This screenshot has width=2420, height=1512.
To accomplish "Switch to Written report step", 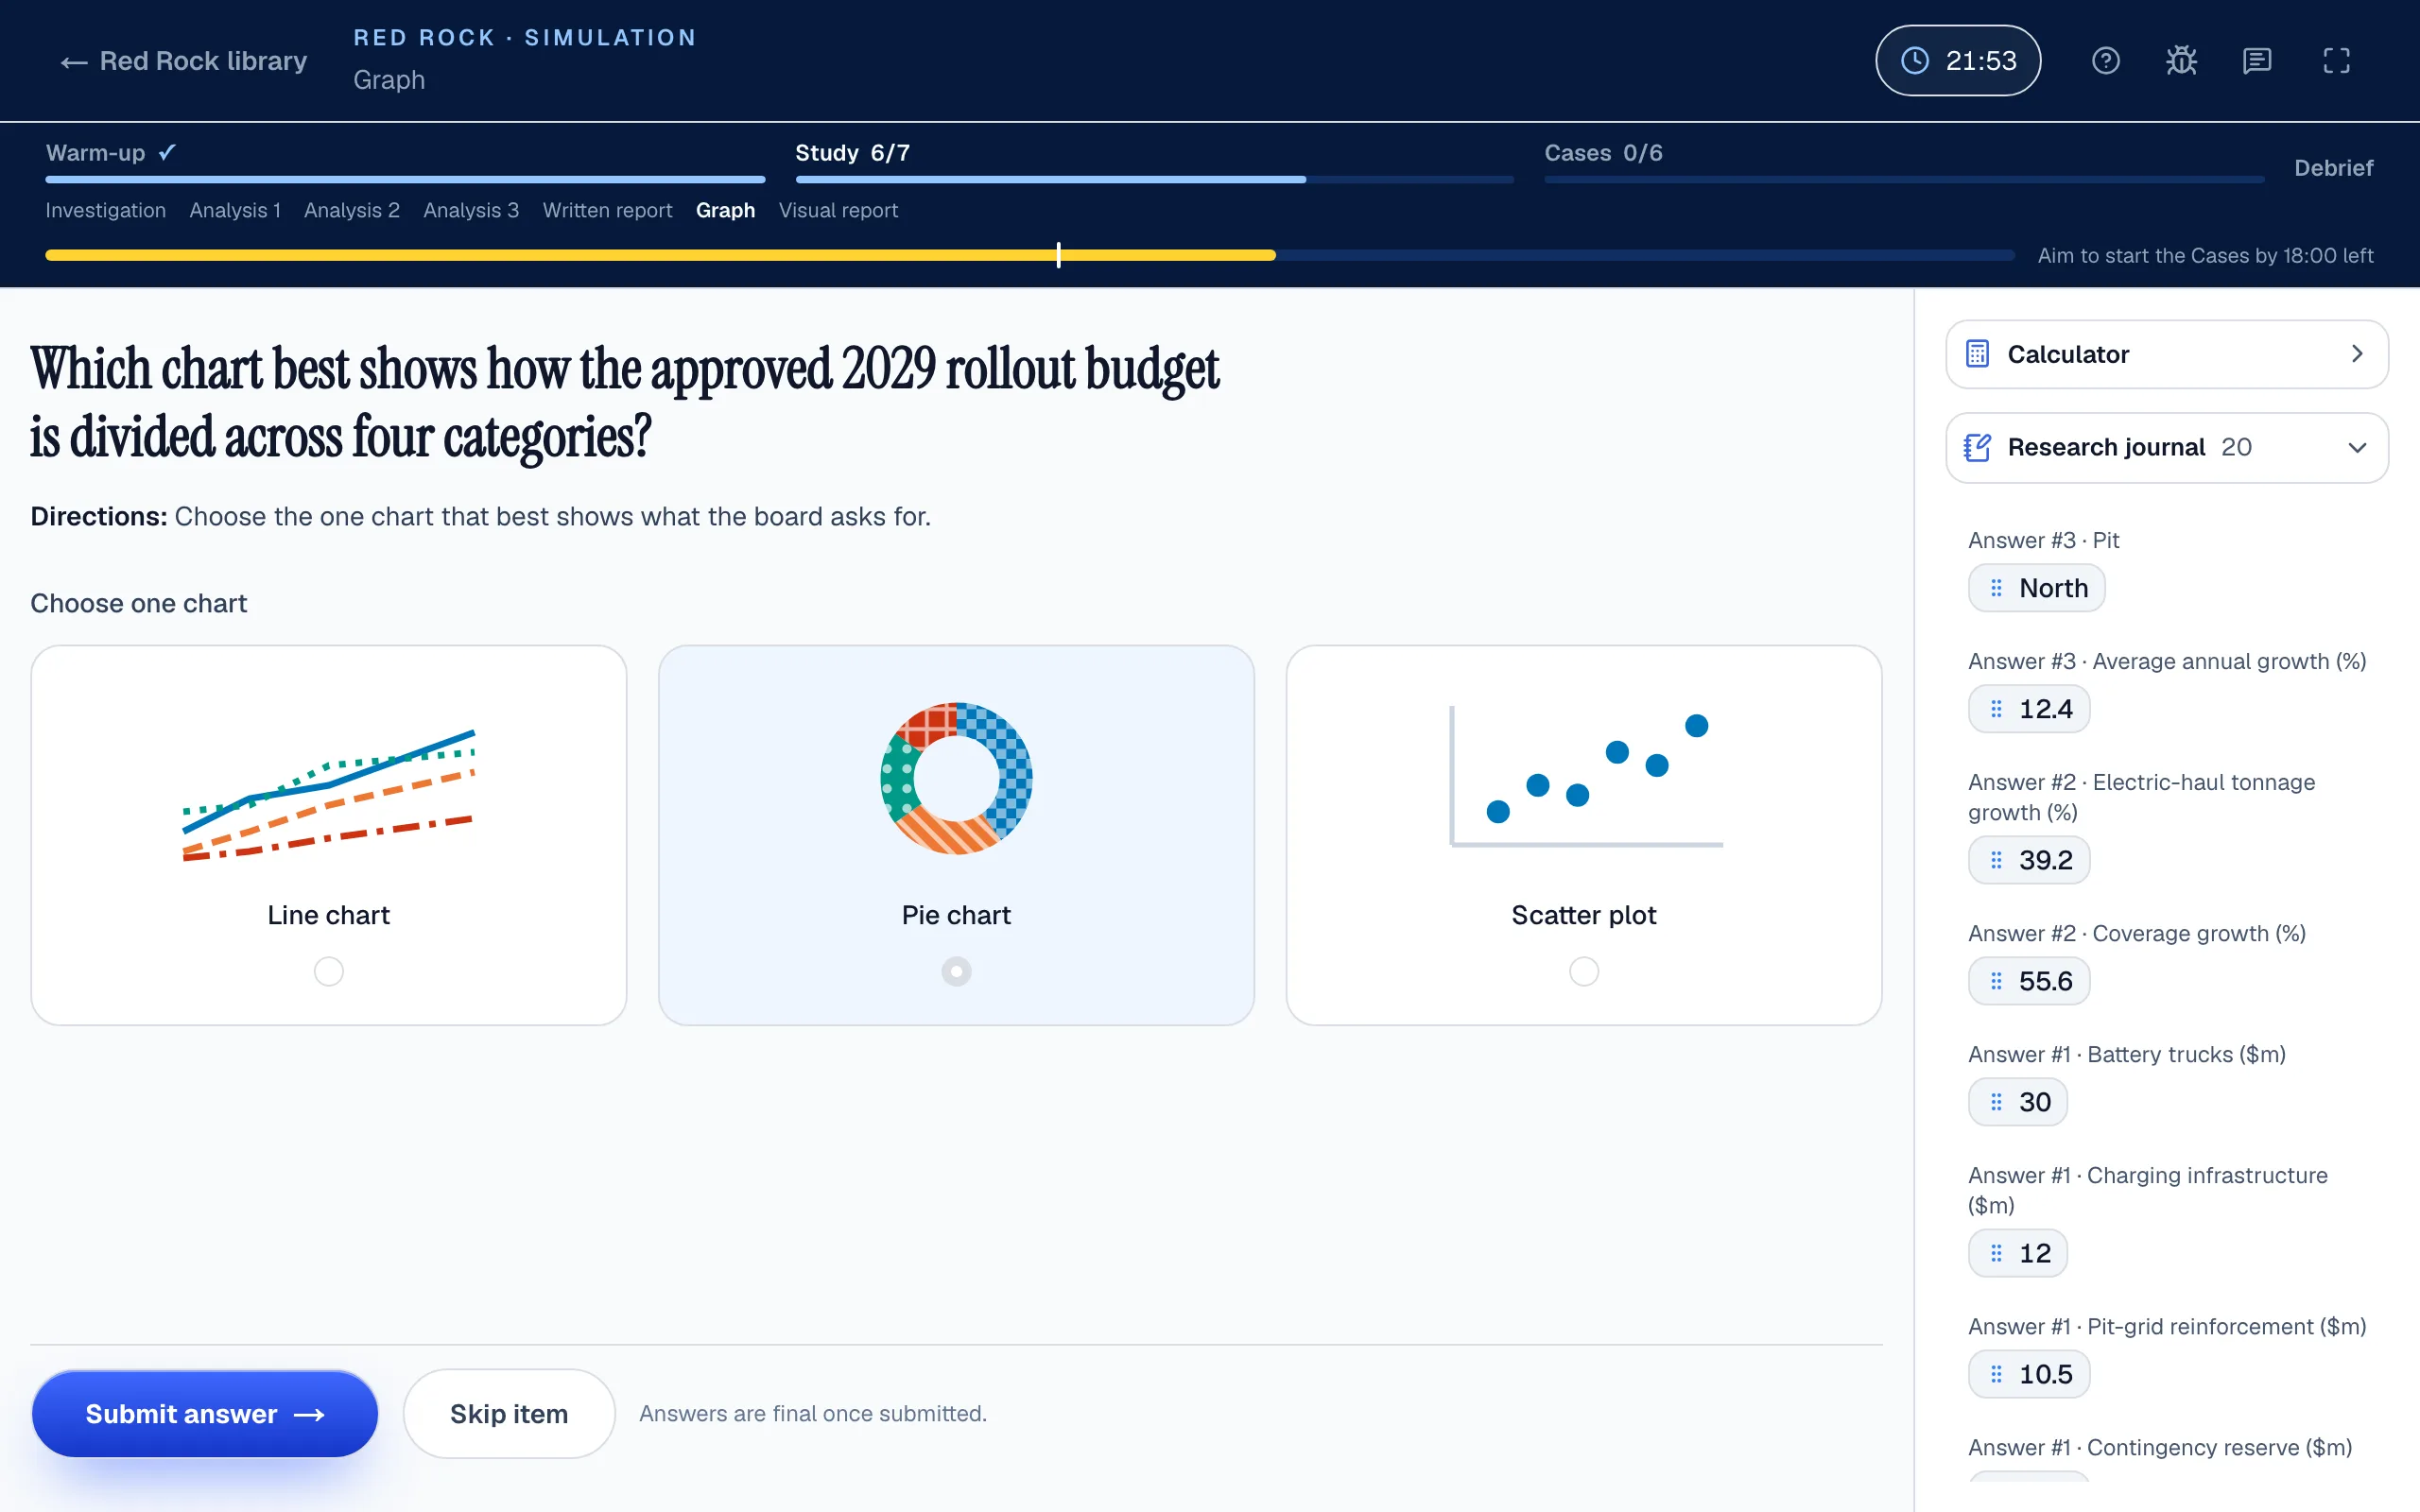I will click(x=607, y=210).
